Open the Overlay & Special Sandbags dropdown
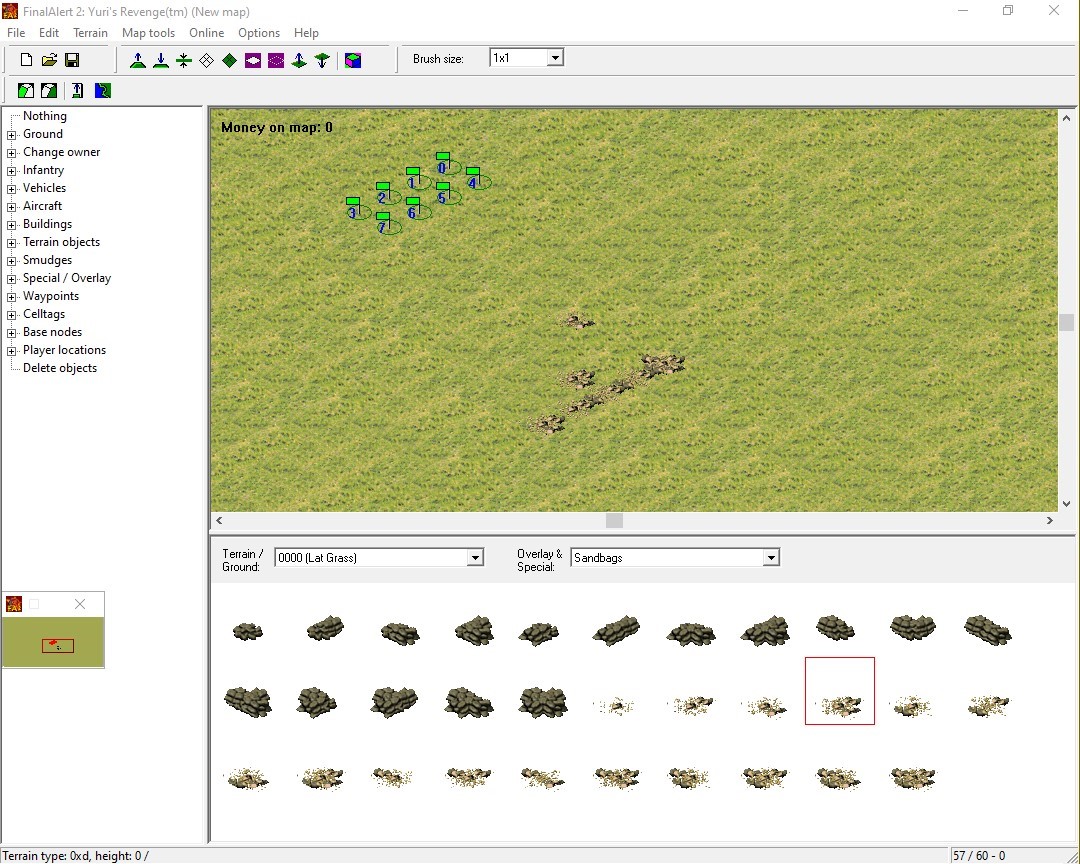Image resolution: width=1080 pixels, height=864 pixels. point(771,557)
